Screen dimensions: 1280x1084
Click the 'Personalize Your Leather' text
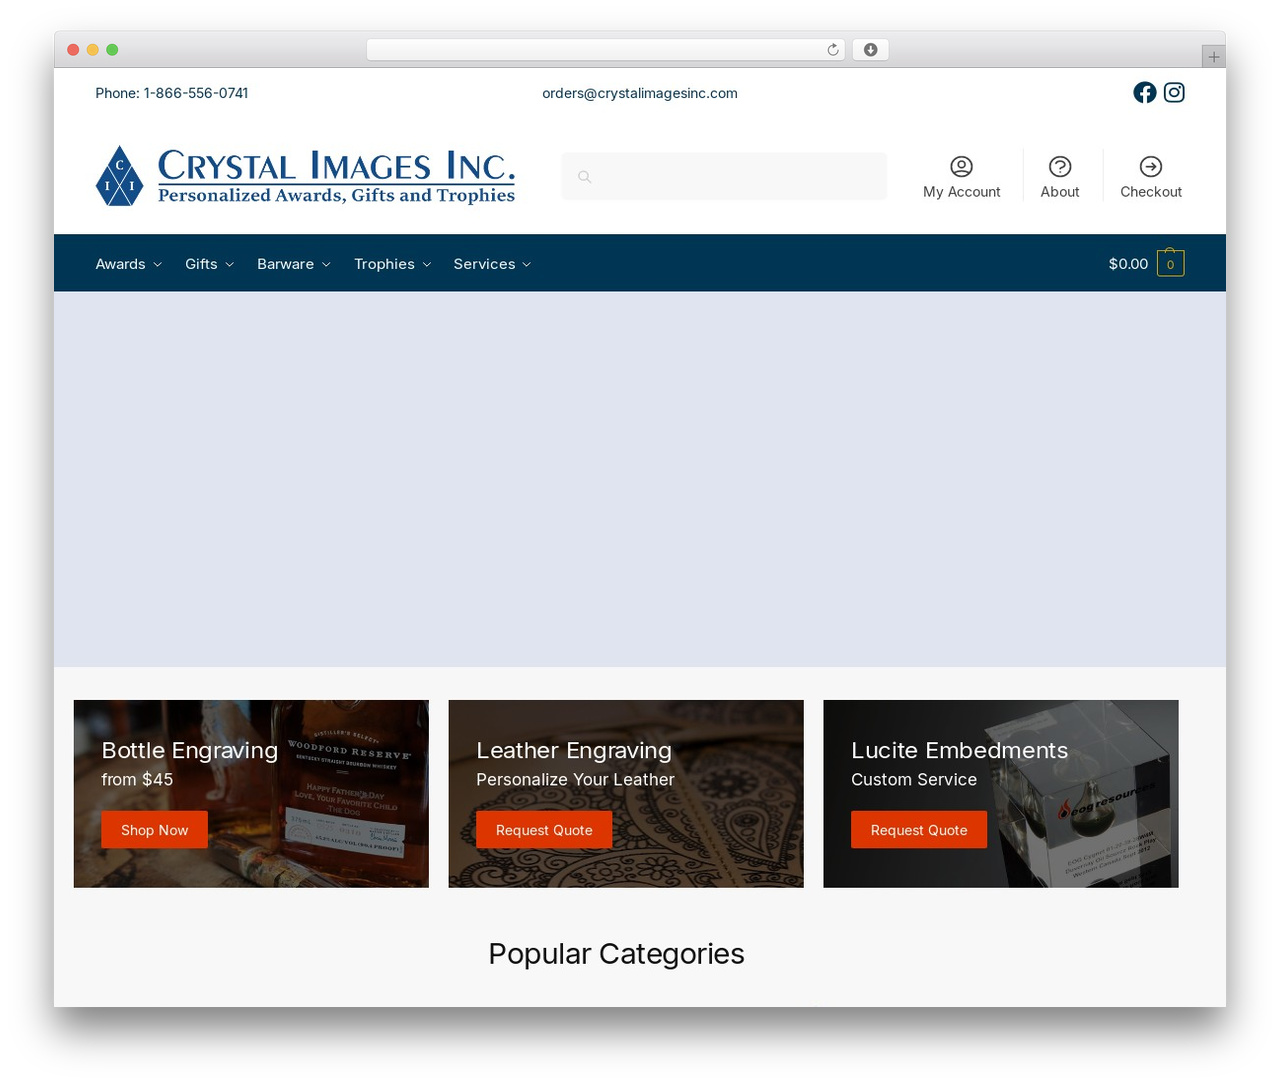point(575,779)
